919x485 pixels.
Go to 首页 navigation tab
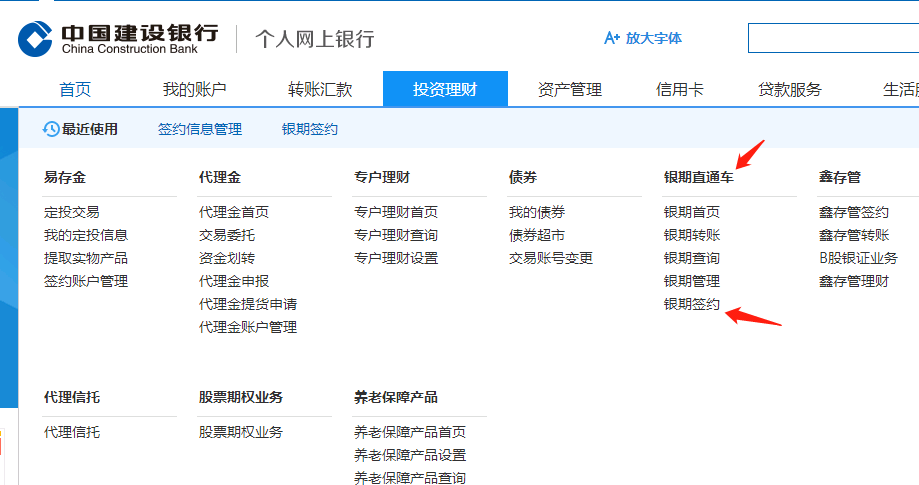click(75, 89)
